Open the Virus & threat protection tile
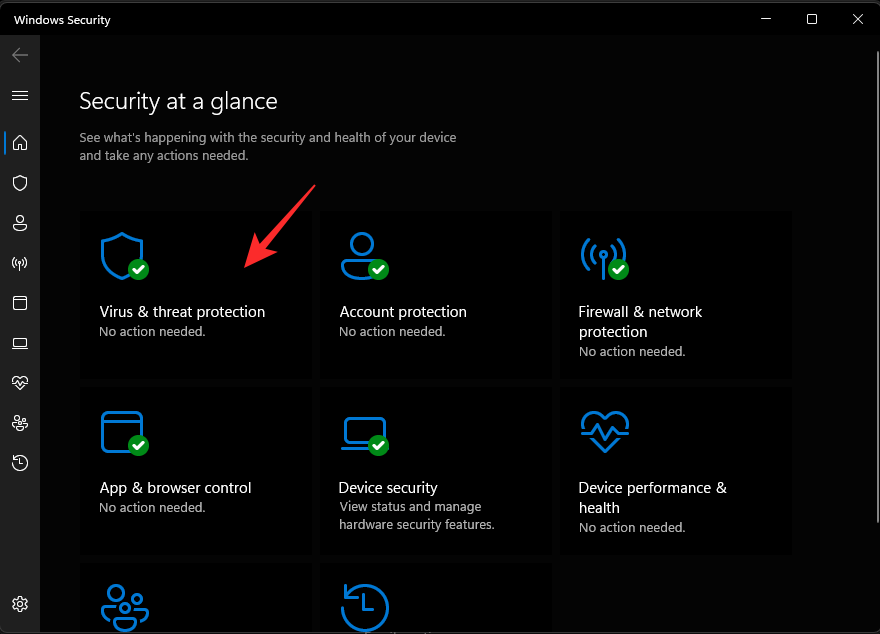 pyautogui.click(x=196, y=294)
